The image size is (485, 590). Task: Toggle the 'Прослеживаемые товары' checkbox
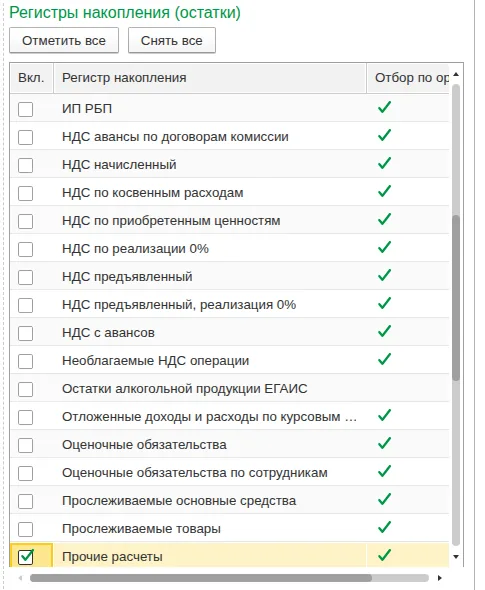tap(26, 529)
